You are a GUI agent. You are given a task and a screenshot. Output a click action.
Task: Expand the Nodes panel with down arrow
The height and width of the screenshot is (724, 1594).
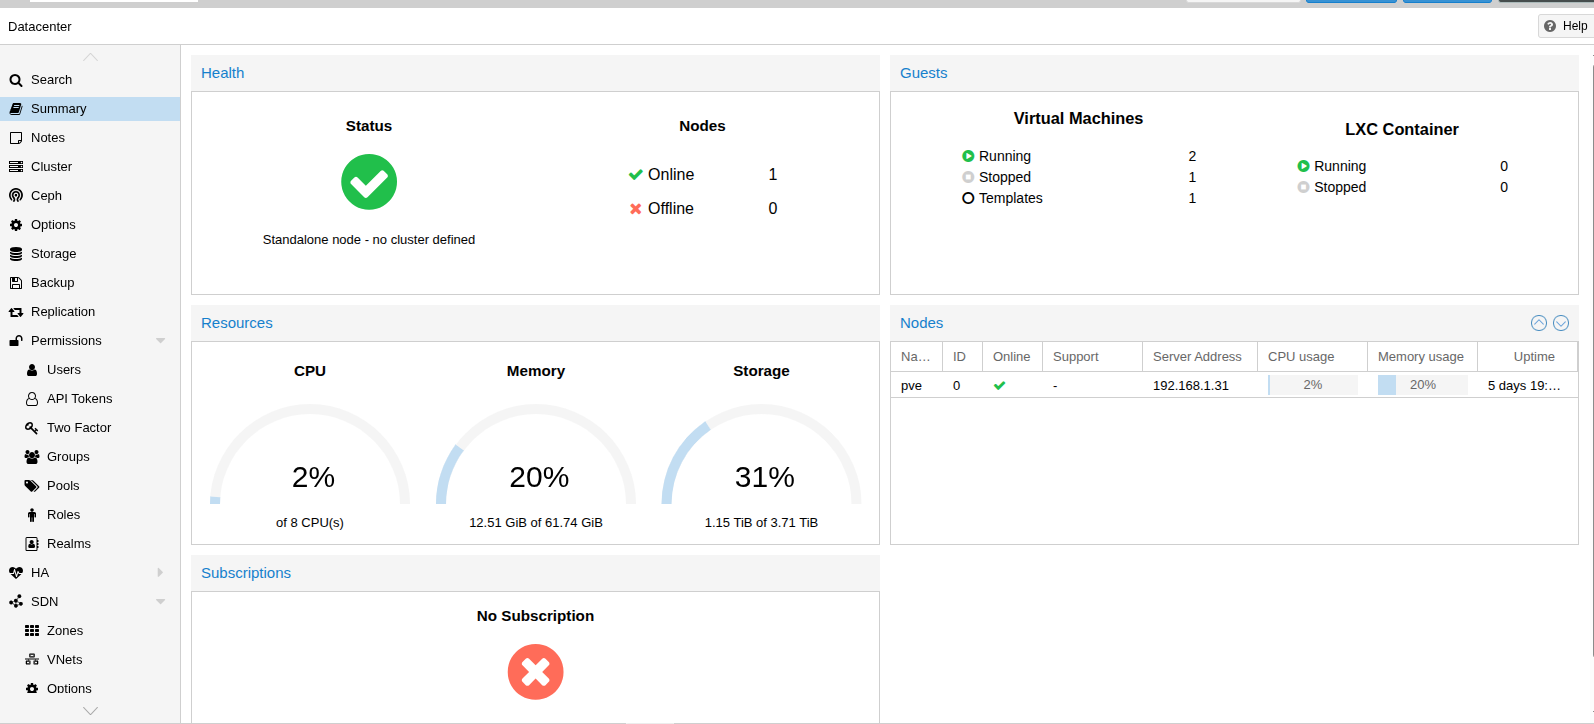(1561, 323)
